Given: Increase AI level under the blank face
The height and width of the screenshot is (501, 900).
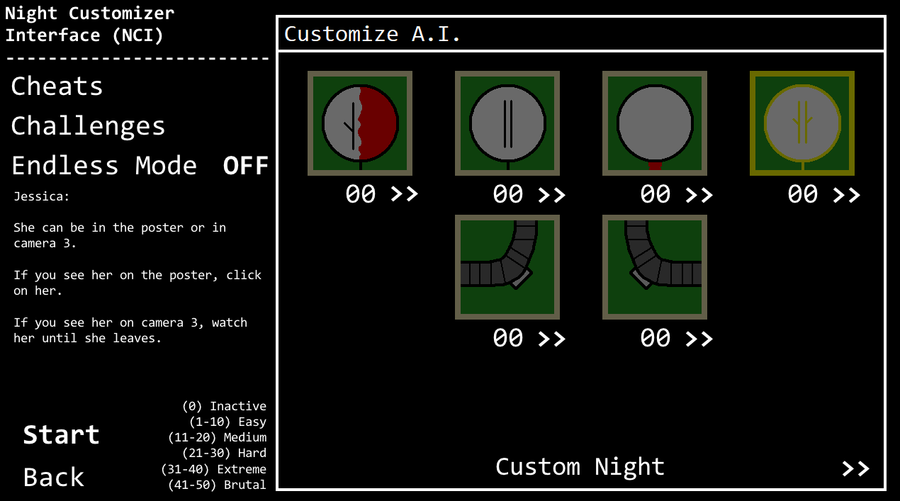Looking at the screenshot, I should (x=699, y=195).
